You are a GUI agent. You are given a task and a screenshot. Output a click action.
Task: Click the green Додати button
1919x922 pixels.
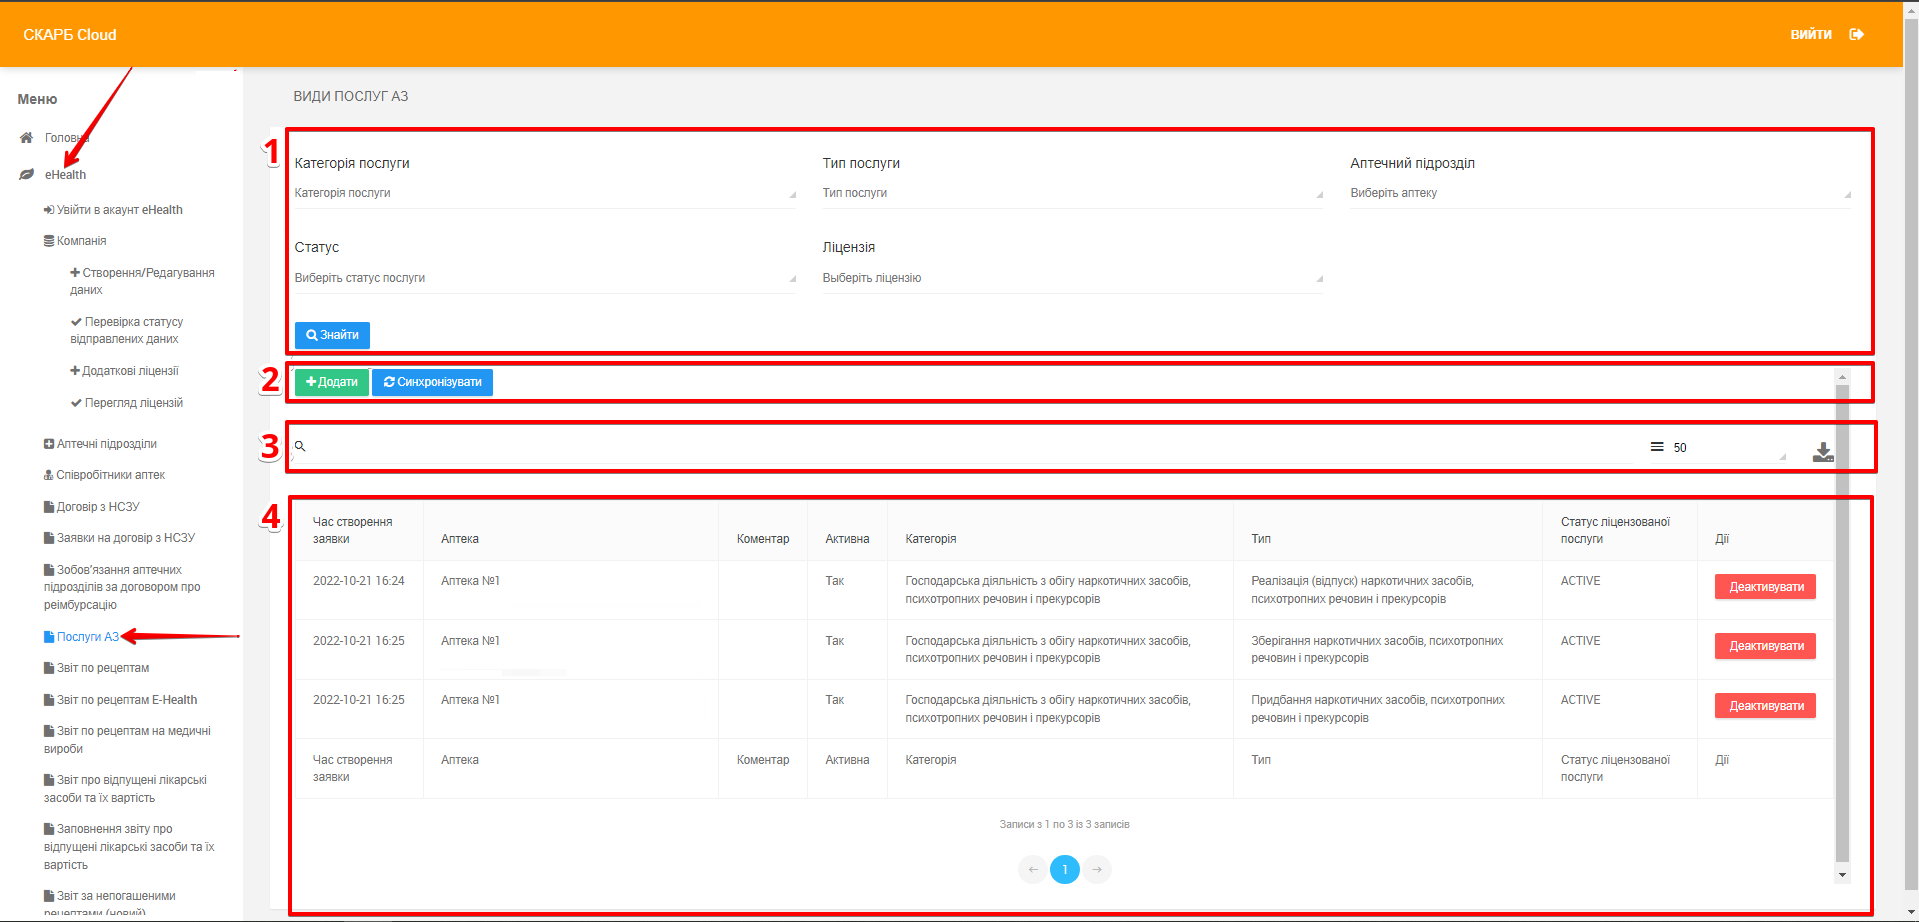332,382
